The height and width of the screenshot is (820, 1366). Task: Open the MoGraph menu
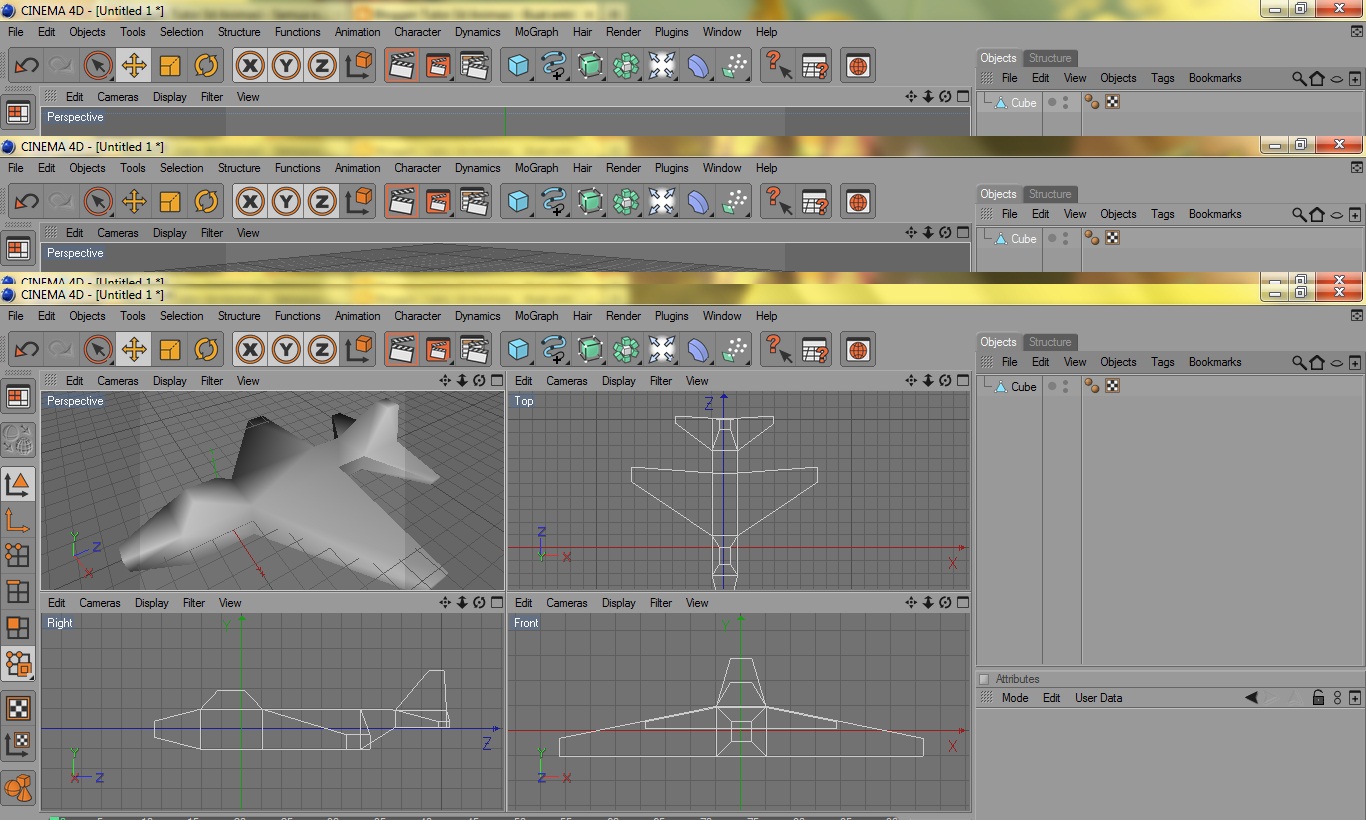tap(536, 315)
